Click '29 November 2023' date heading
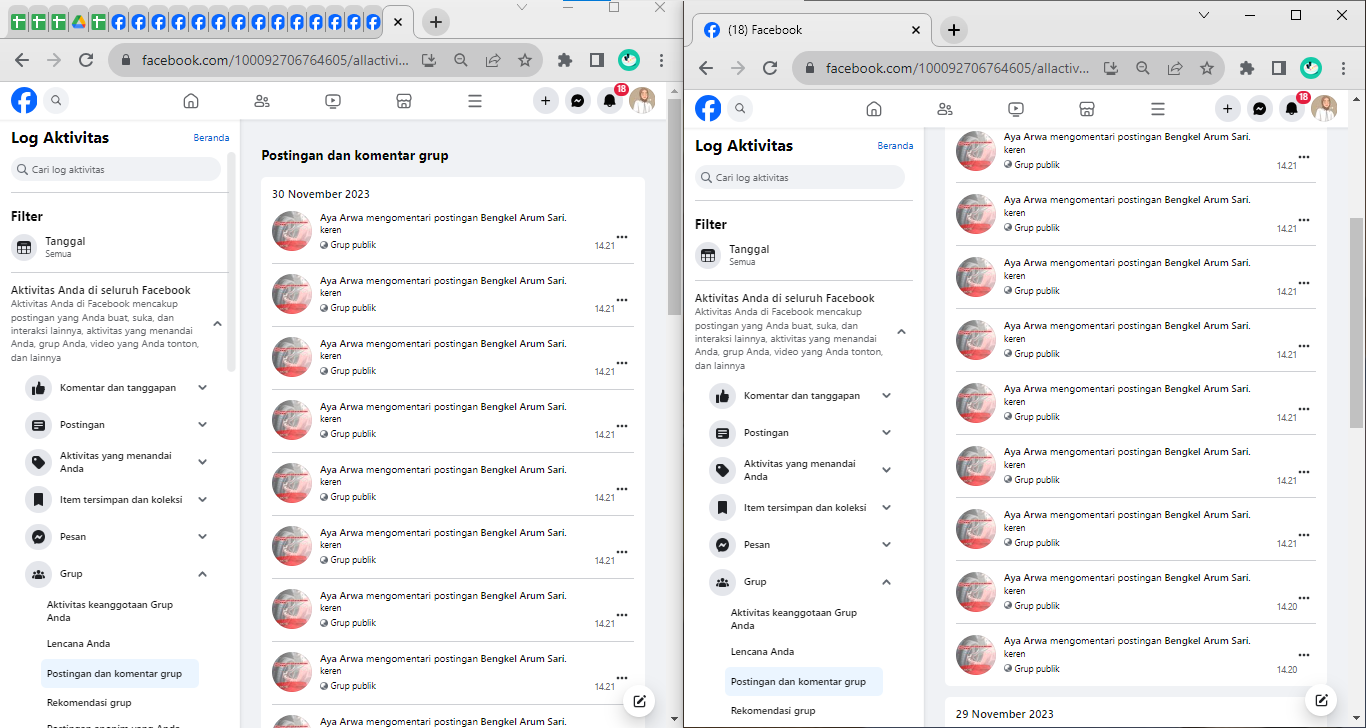The width and height of the screenshot is (1366, 728). [1004, 714]
